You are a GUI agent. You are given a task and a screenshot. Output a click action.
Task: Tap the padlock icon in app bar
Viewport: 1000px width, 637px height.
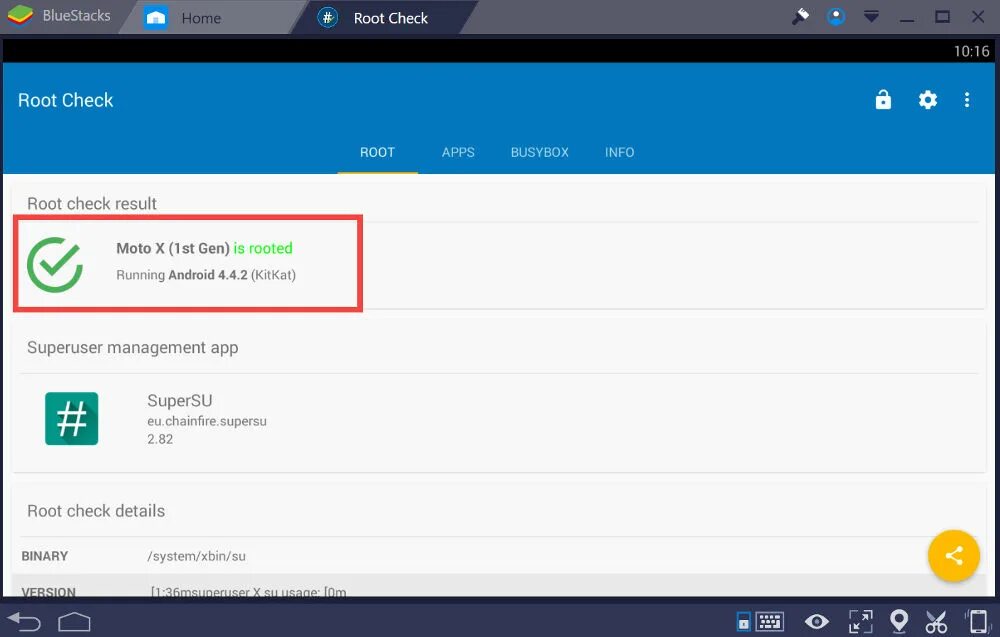(x=883, y=99)
